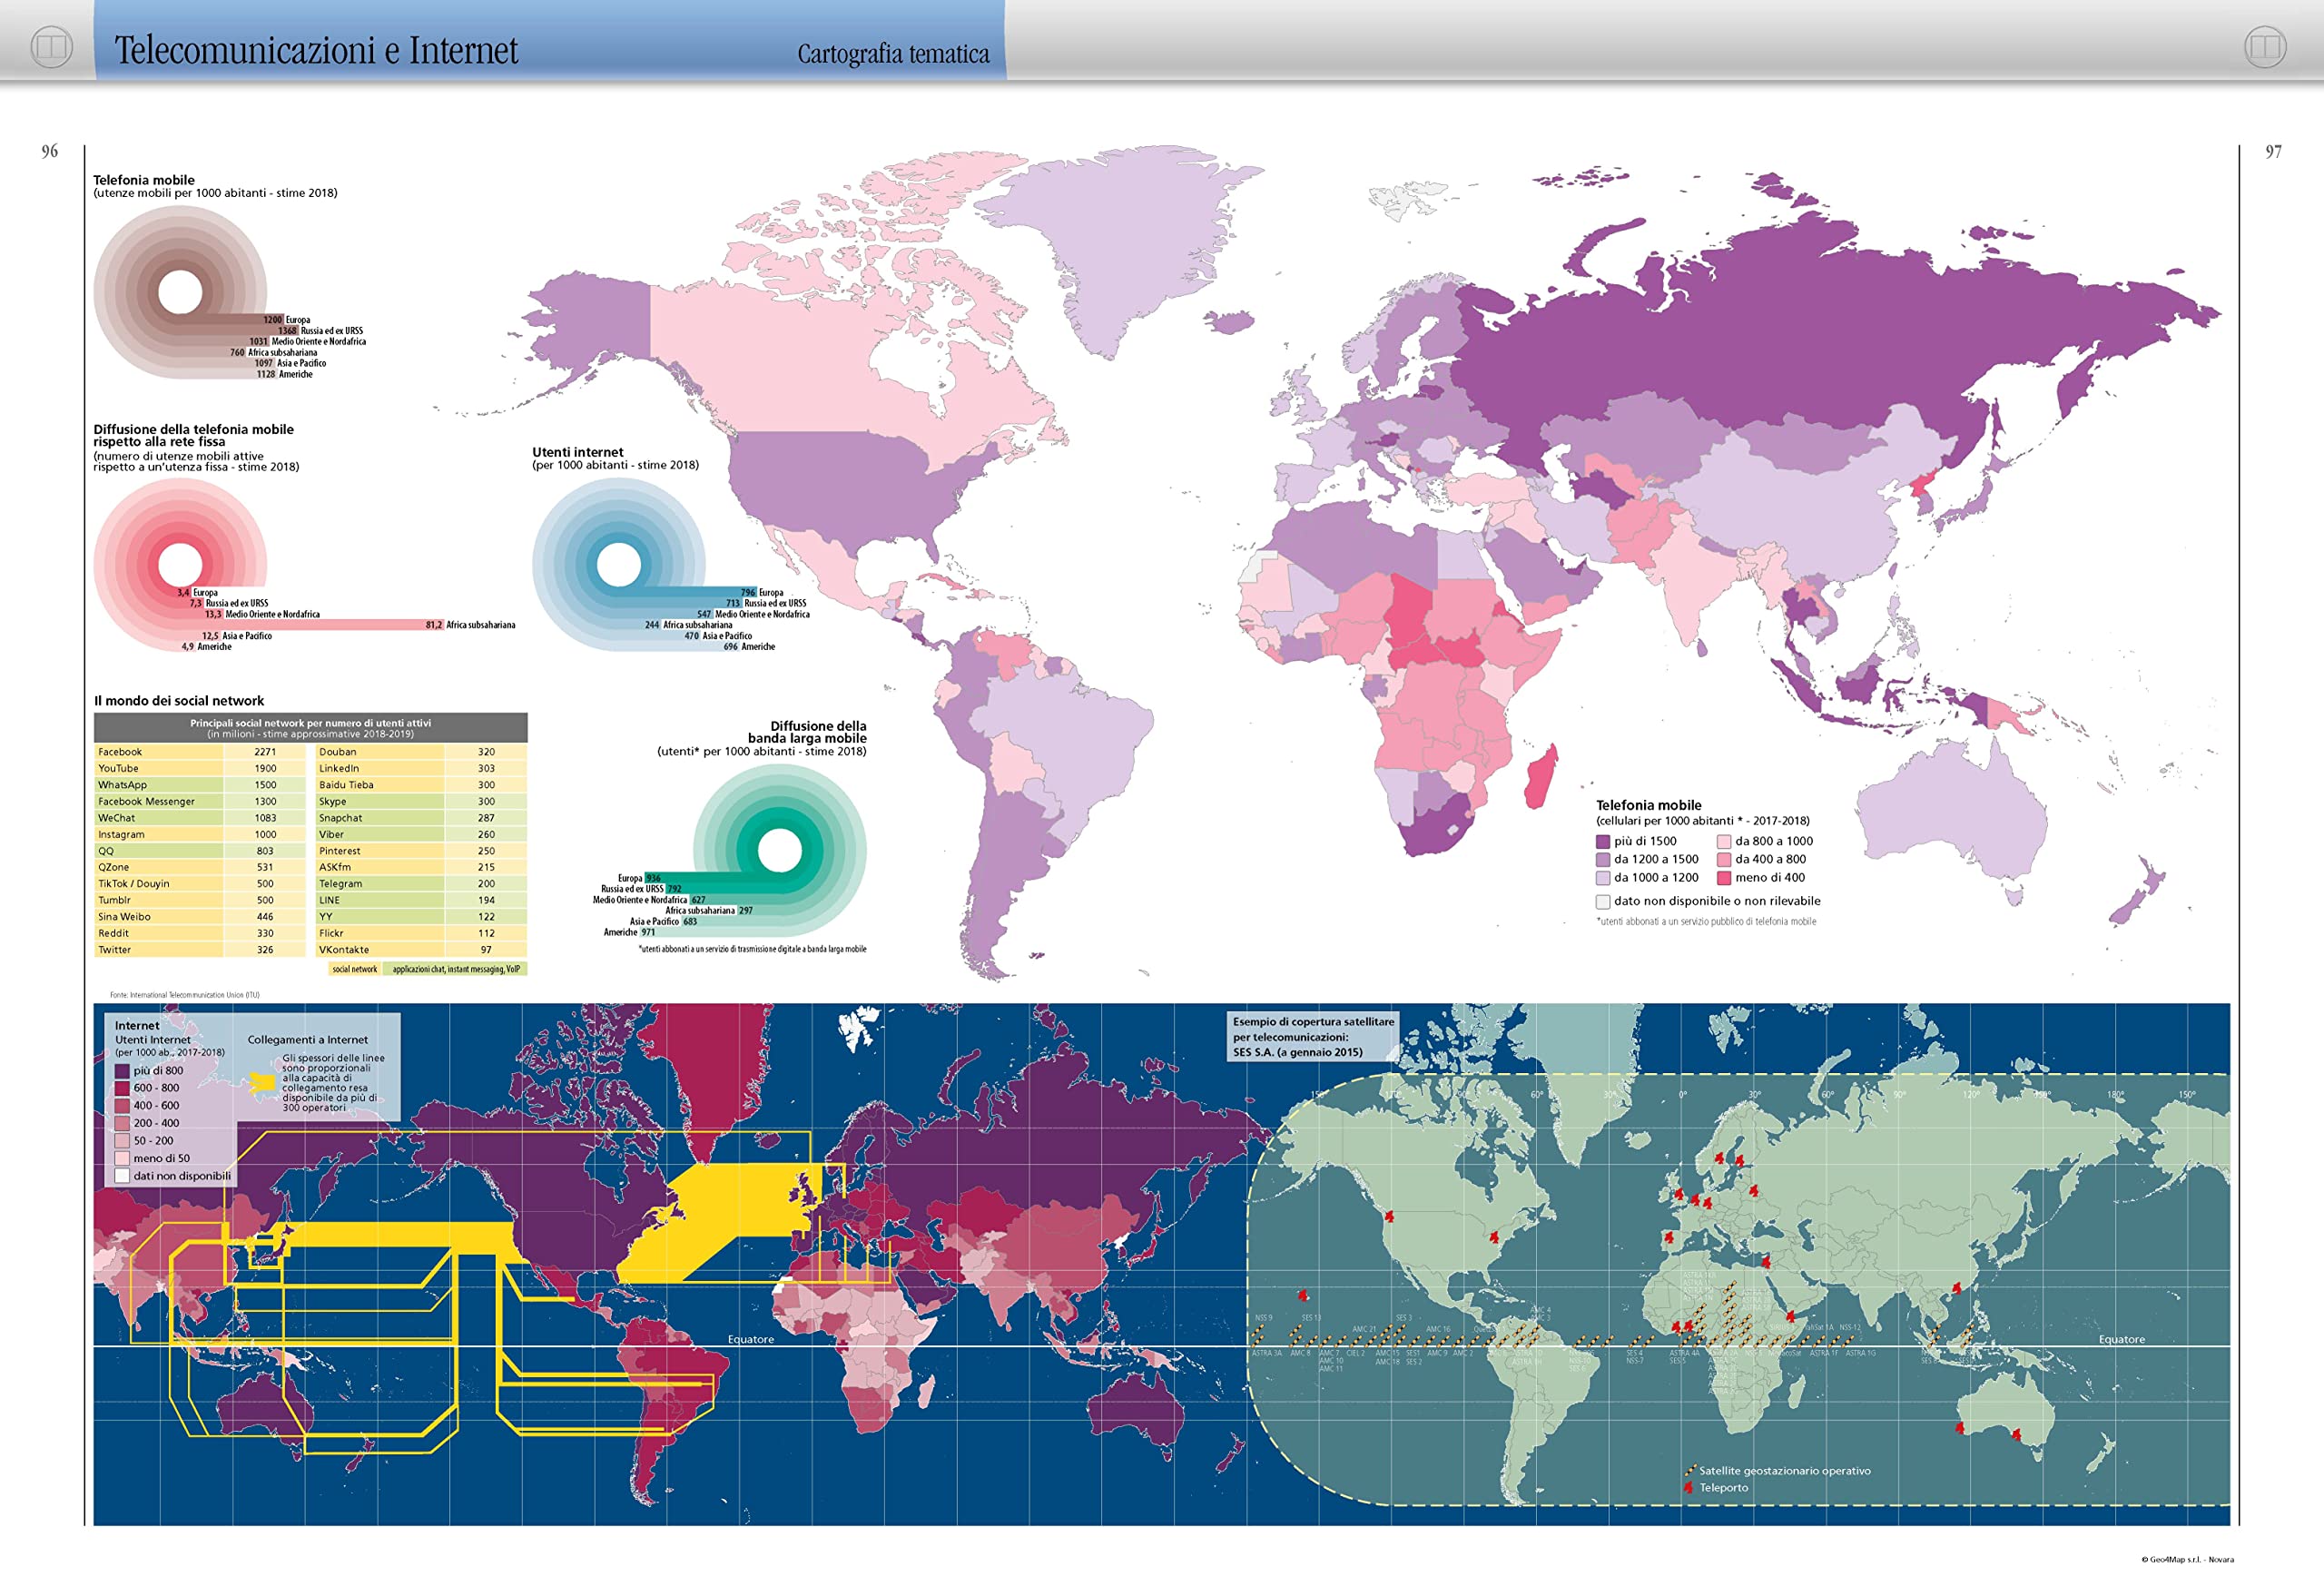Click the blue Utenti internet ring chart
The height and width of the screenshot is (1596, 2324).
tap(619, 564)
